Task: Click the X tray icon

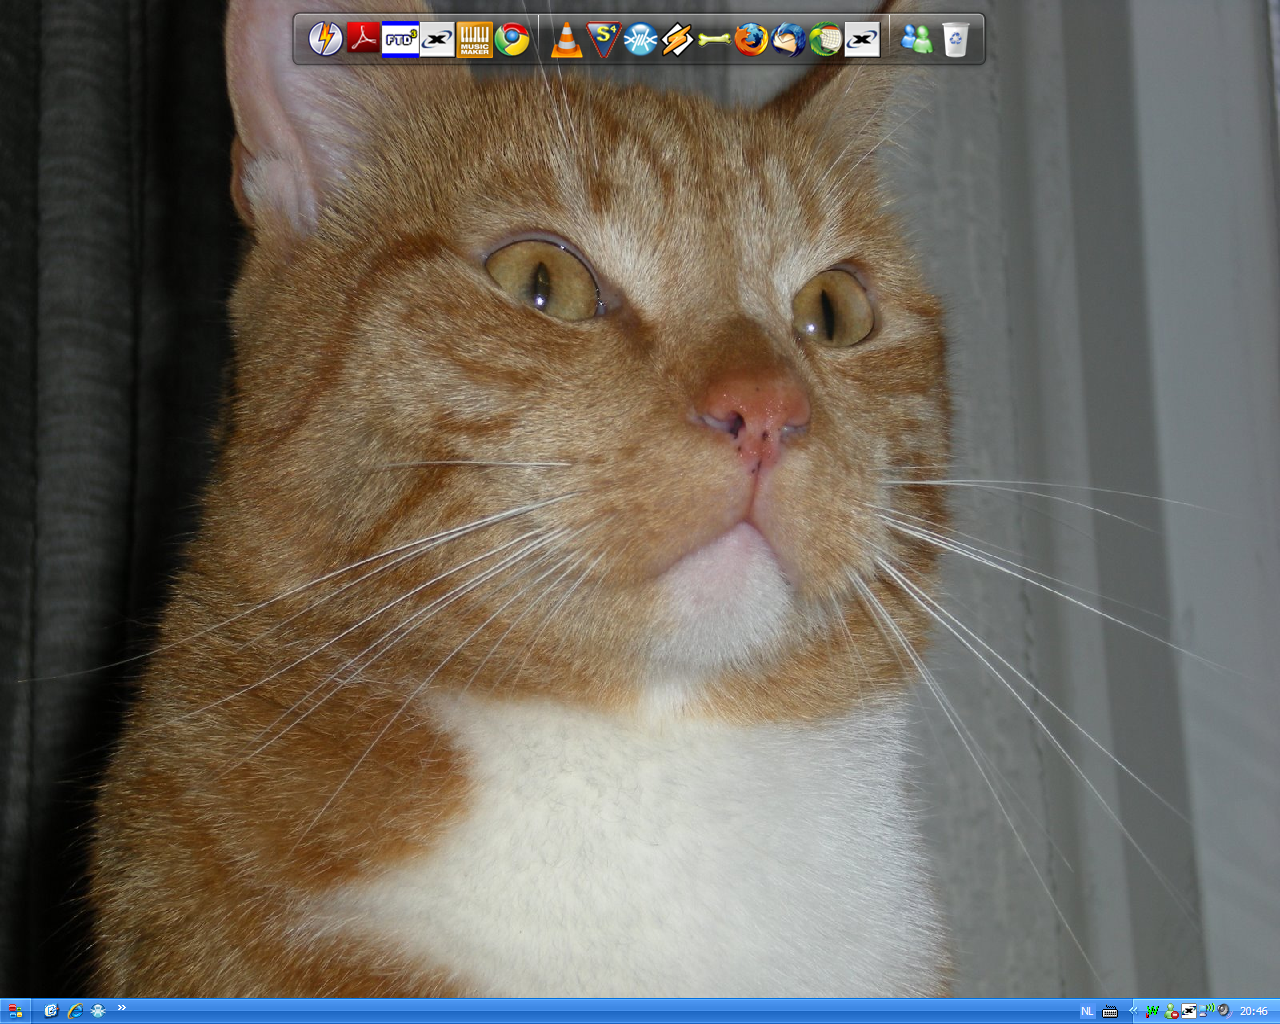Action: (x=1189, y=1011)
